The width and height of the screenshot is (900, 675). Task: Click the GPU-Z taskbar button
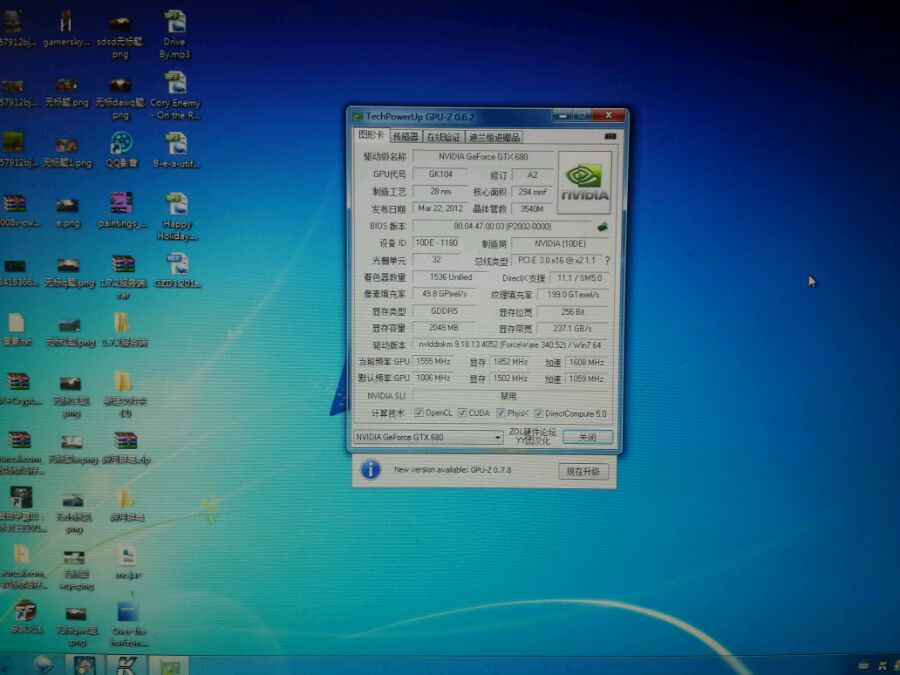click(x=169, y=666)
